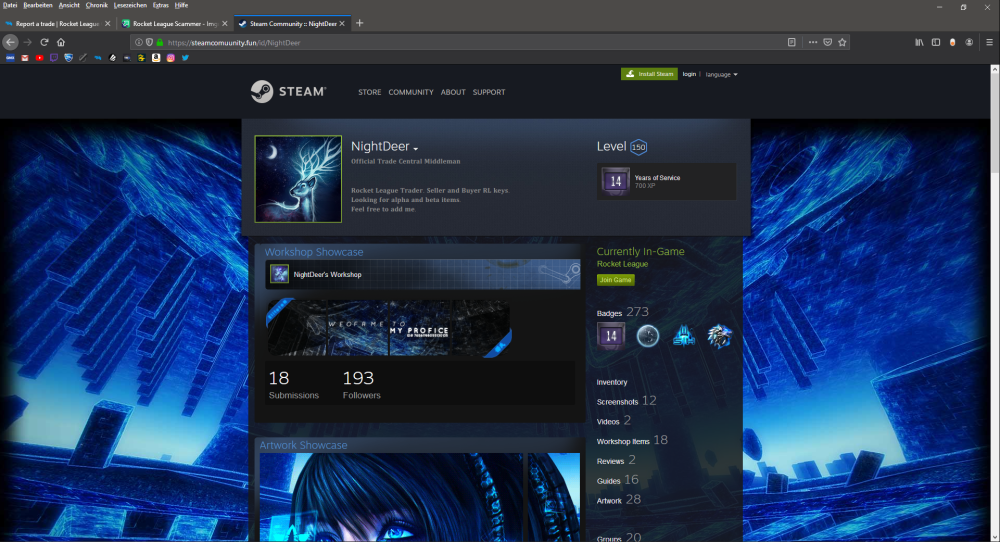Open the STORE navigation link

coord(369,92)
